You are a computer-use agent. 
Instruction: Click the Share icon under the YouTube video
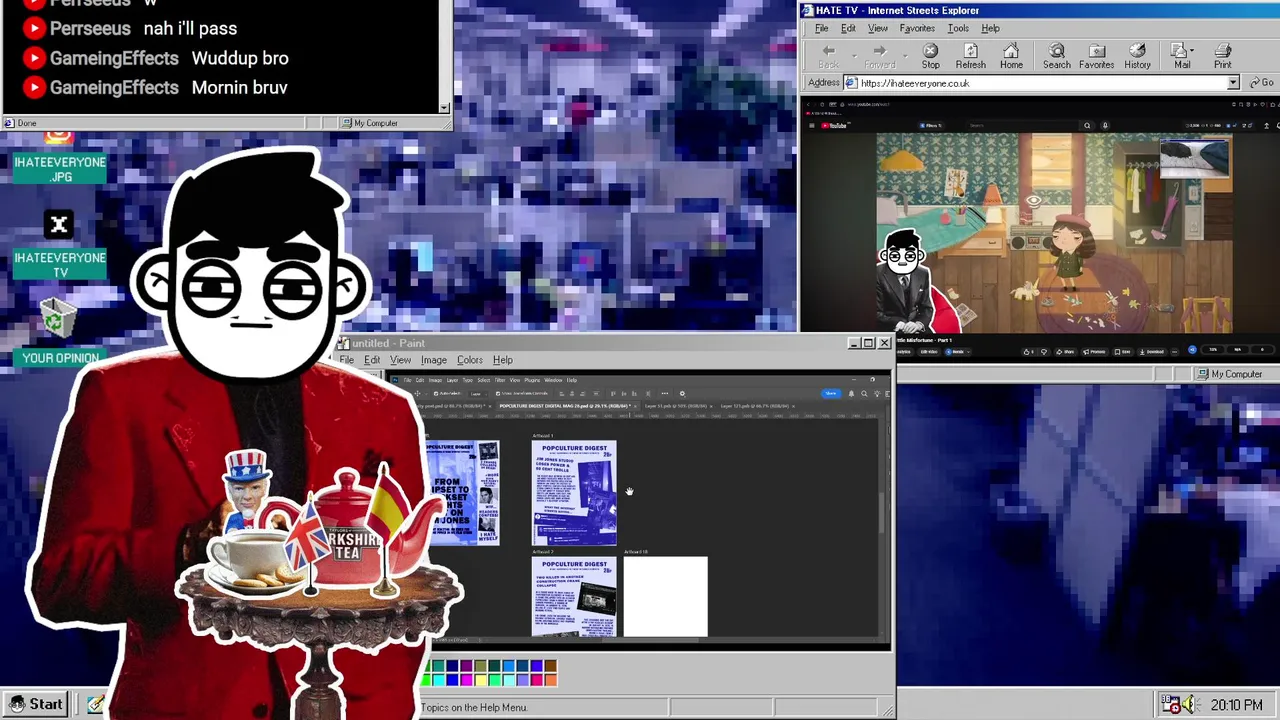[1065, 352]
